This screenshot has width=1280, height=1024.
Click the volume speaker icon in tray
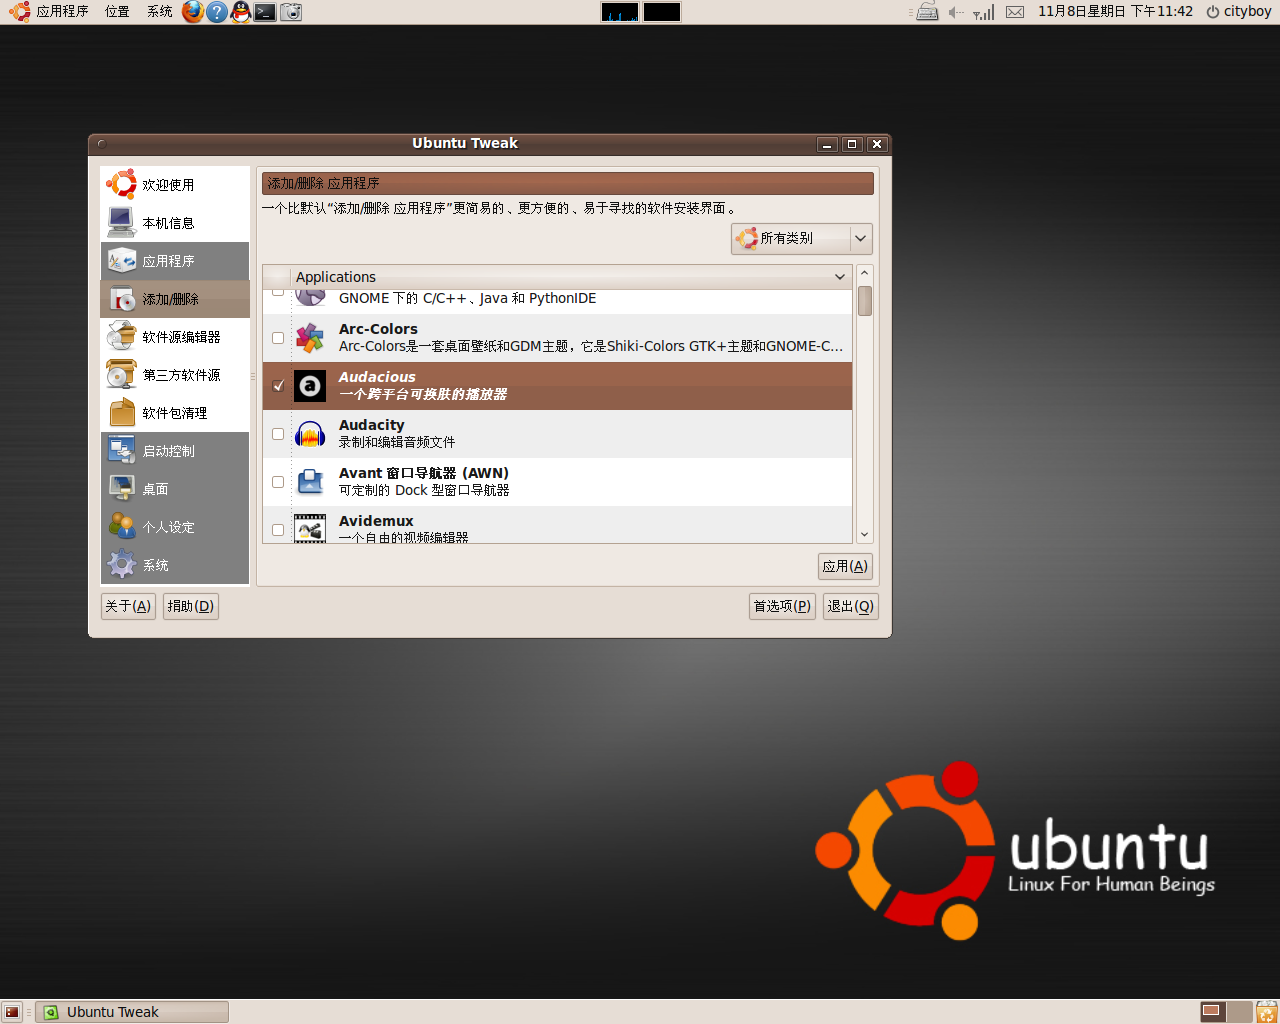pyautogui.click(x=956, y=12)
